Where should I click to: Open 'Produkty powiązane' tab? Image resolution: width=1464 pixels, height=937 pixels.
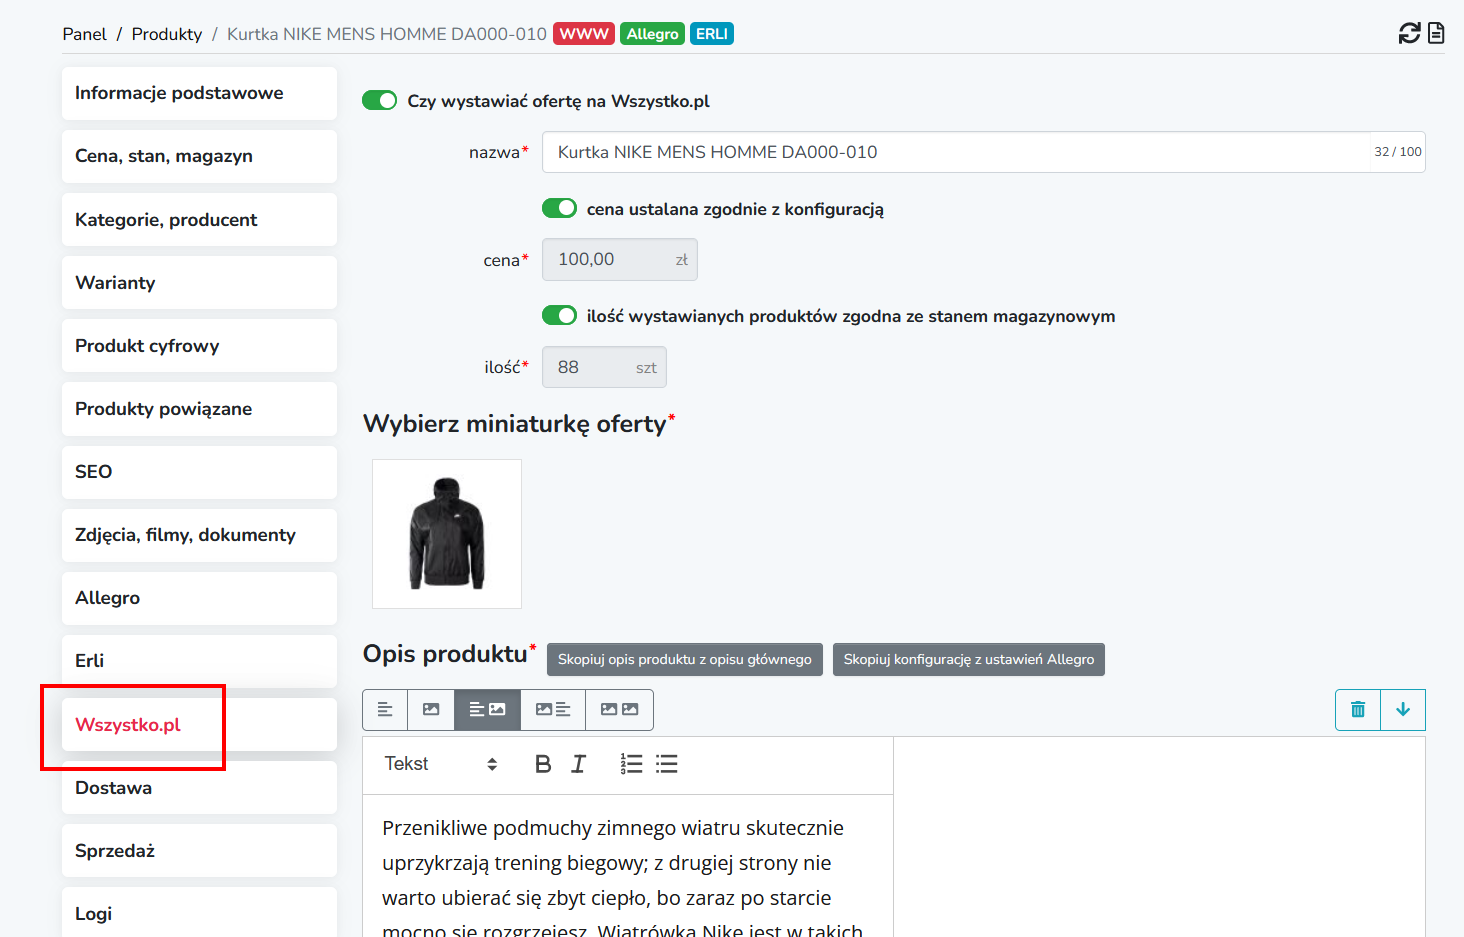(x=199, y=409)
